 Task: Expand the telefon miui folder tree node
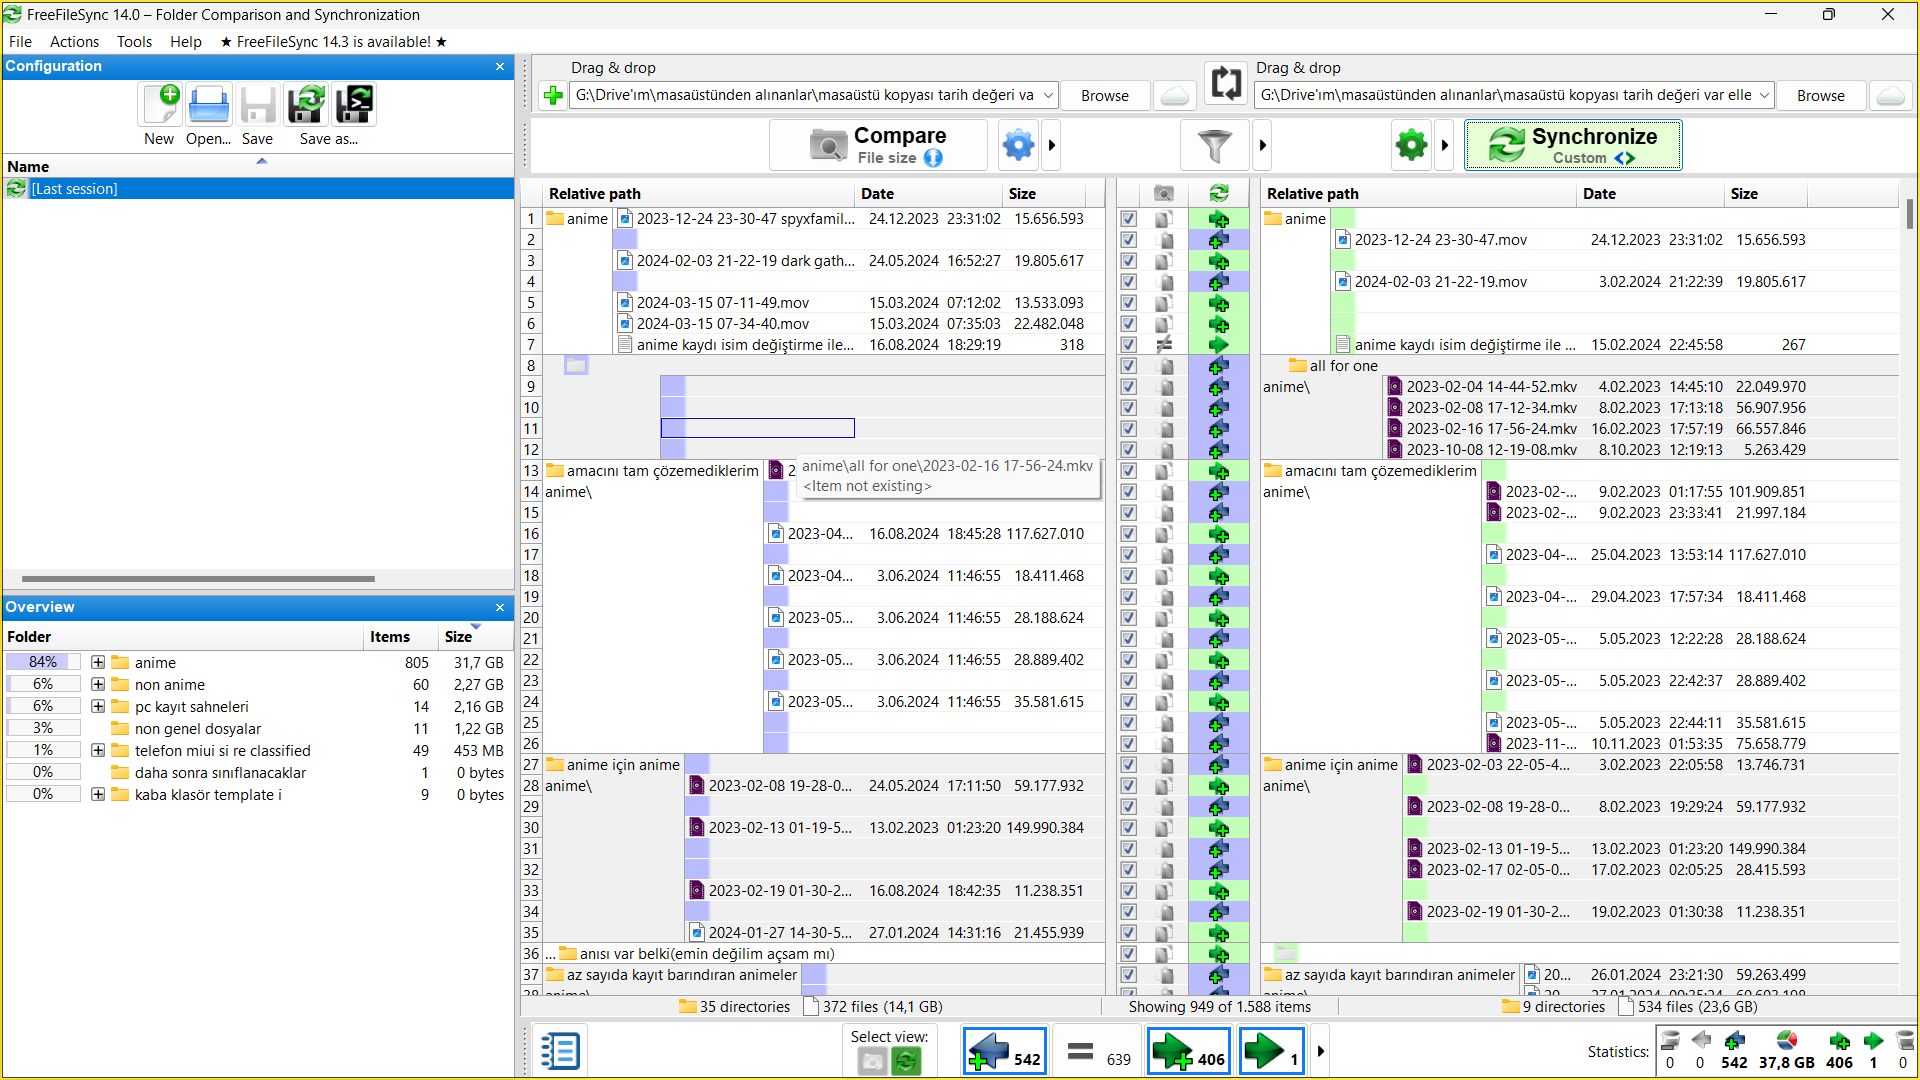98,750
